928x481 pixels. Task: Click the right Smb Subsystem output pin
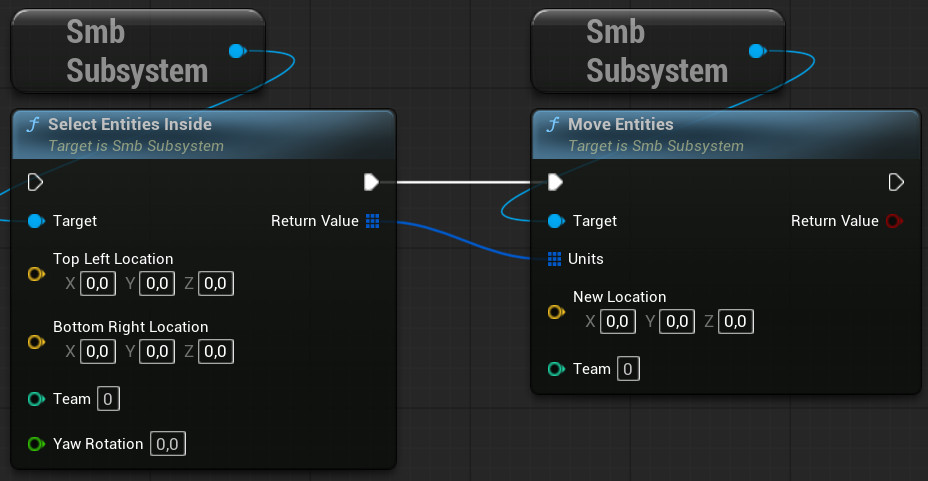click(756, 51)
